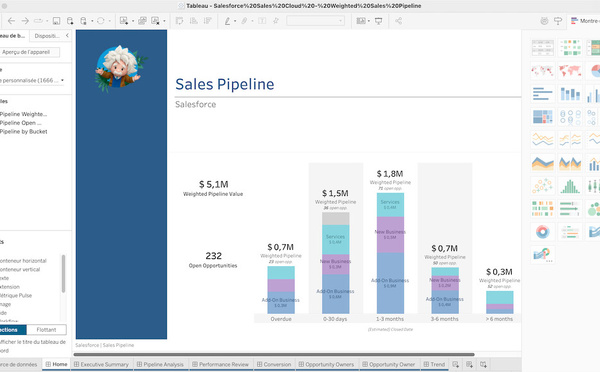
Task: Click the Refresh circular arrow icon
Action: 101,21
